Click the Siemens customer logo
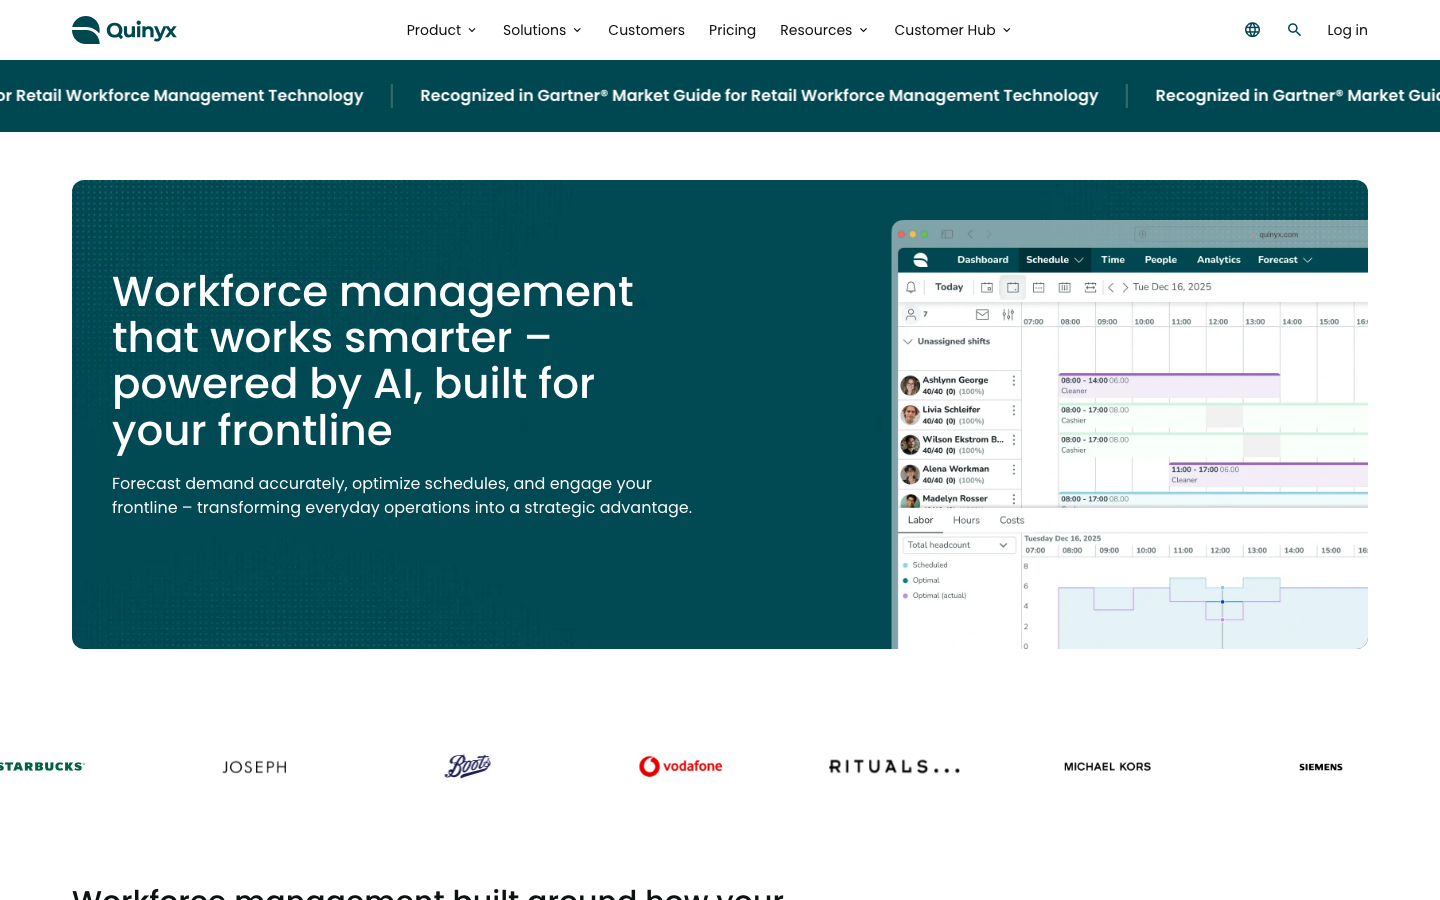 tap(1321, 767)
